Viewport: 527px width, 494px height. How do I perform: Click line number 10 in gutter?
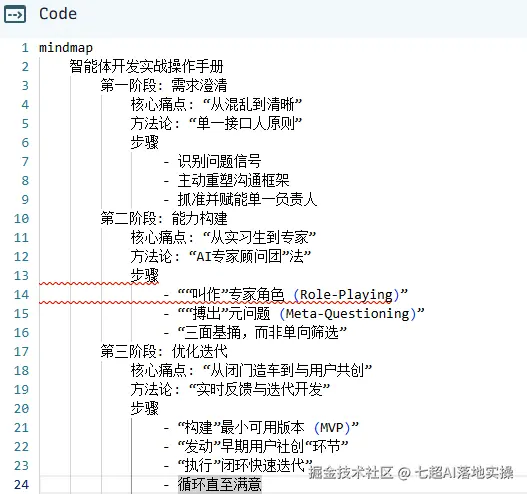[x=22, y=219]
